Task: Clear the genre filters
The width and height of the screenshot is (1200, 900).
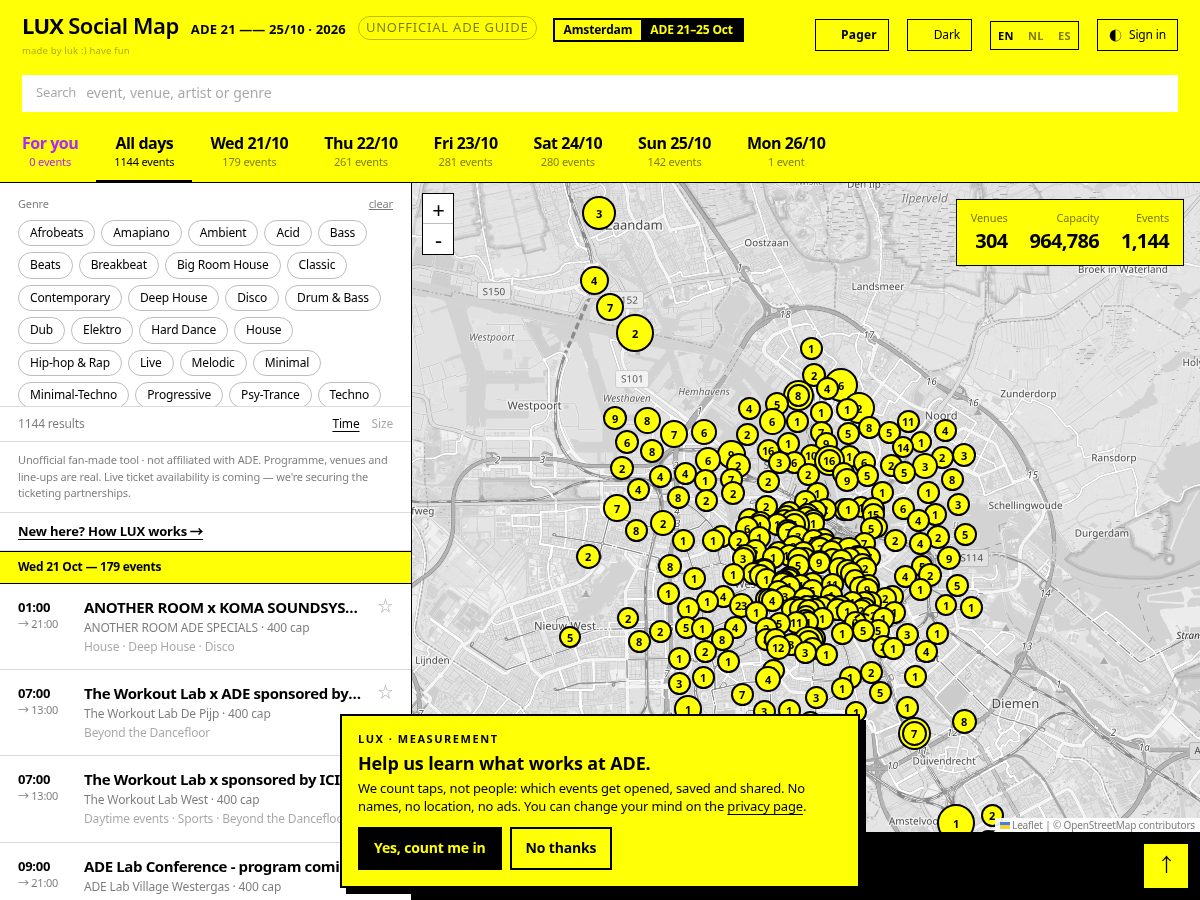Action: click(381, 204)
